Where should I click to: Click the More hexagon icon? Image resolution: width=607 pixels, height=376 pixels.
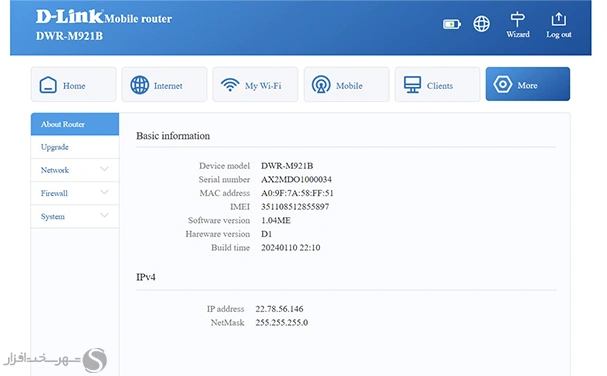coord(502,84)
